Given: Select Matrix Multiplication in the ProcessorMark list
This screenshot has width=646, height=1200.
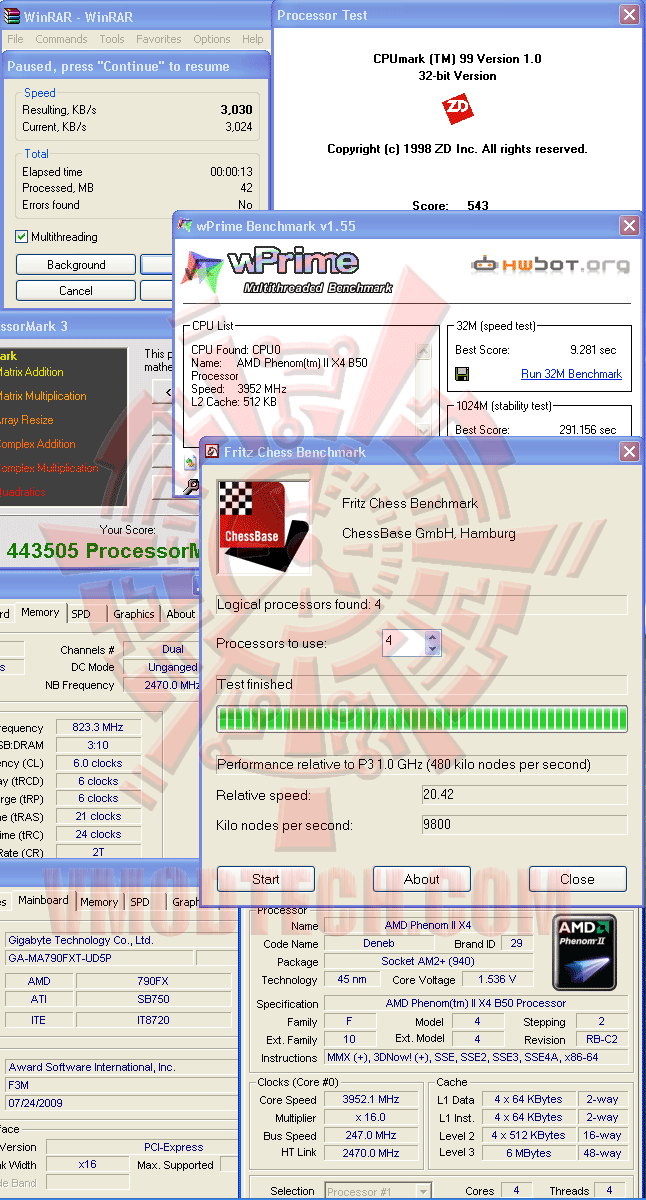Looking at the screenshot, I should pyautogui.click(x=43, y=396).
